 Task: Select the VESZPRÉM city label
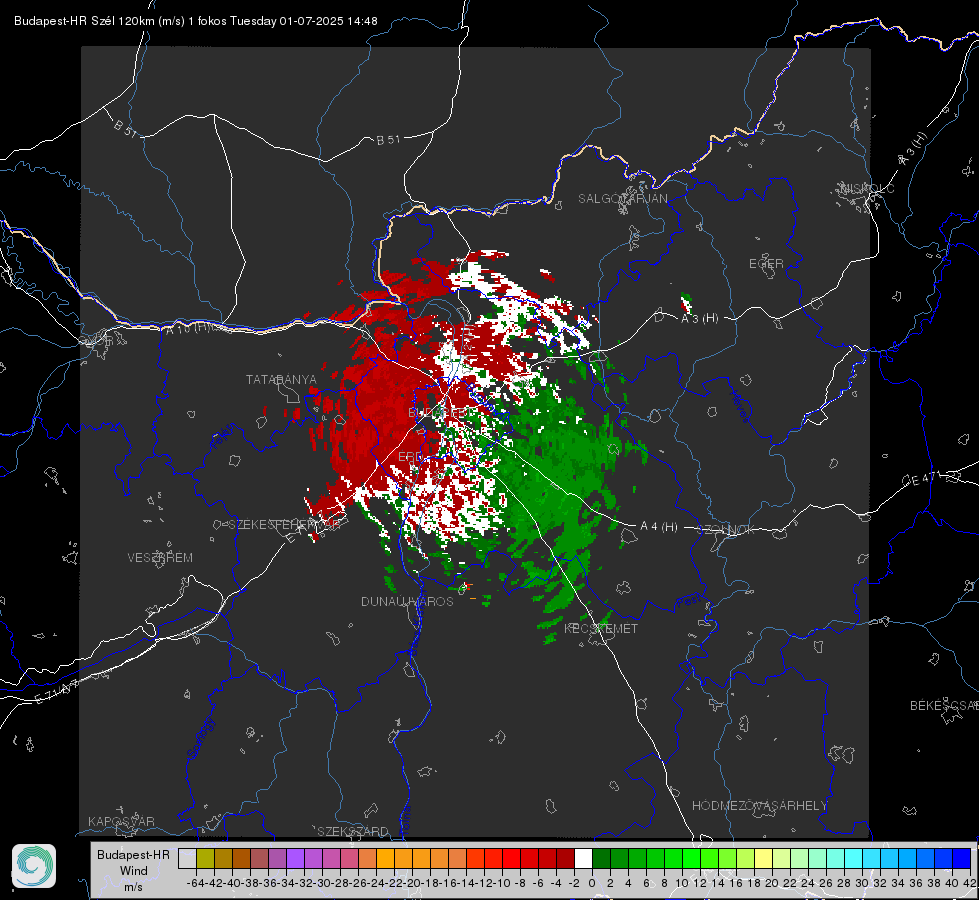160,557
